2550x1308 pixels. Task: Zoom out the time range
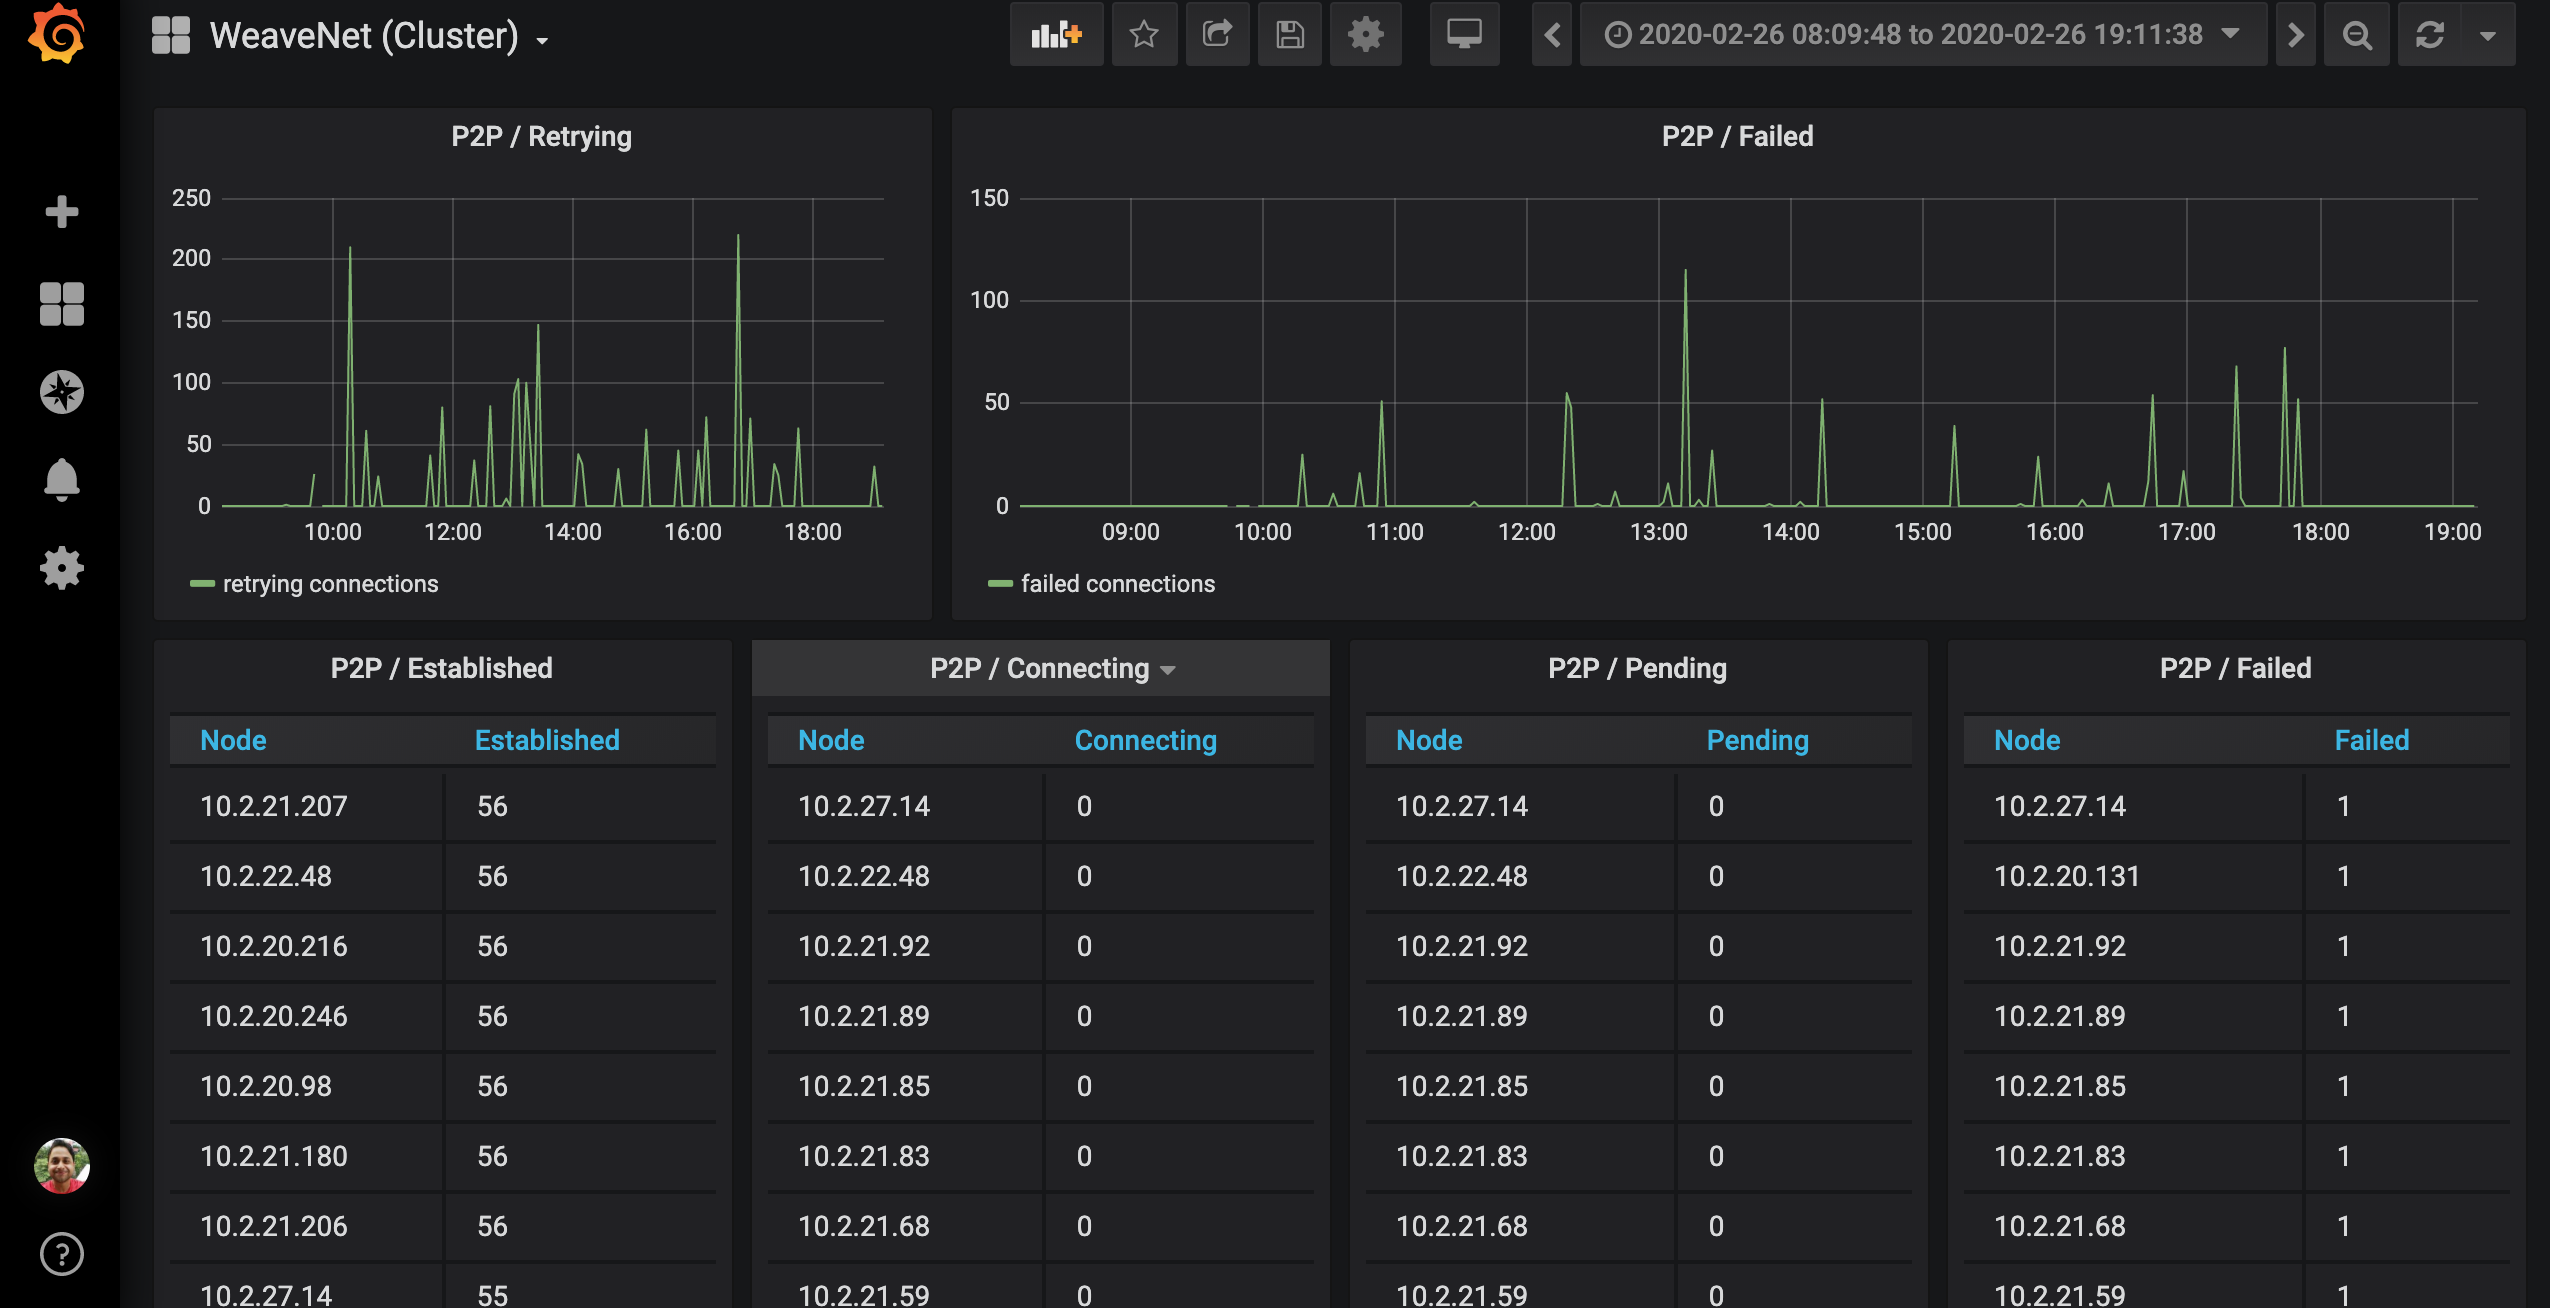(x=2357, y=35)
